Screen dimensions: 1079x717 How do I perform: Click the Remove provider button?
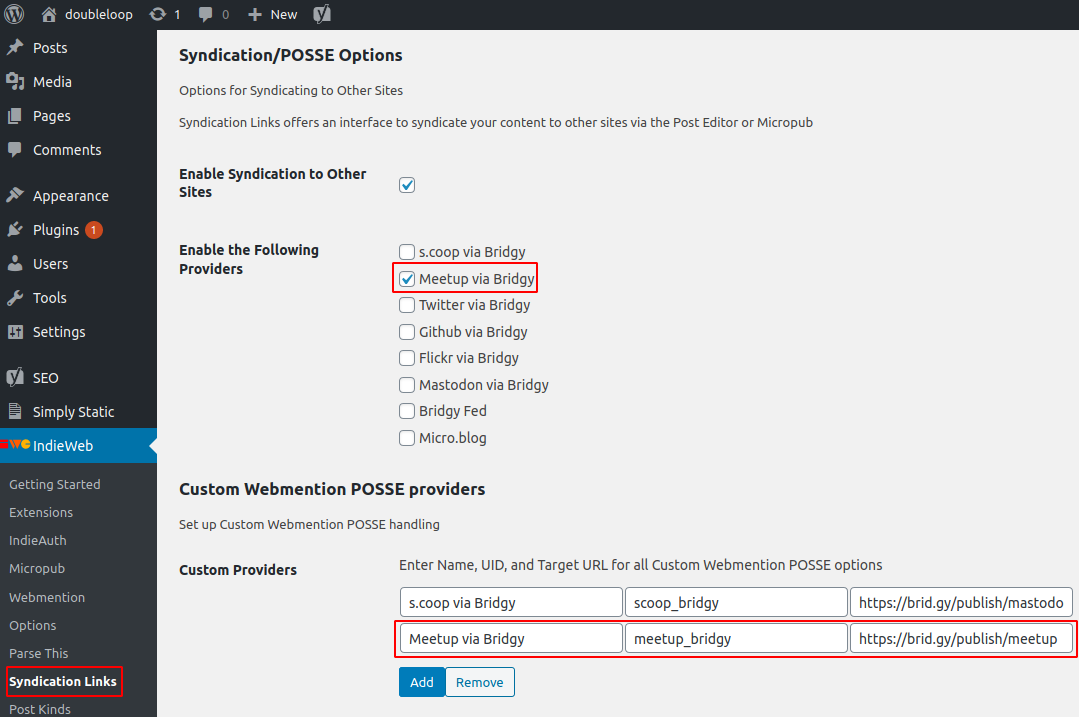480,682
